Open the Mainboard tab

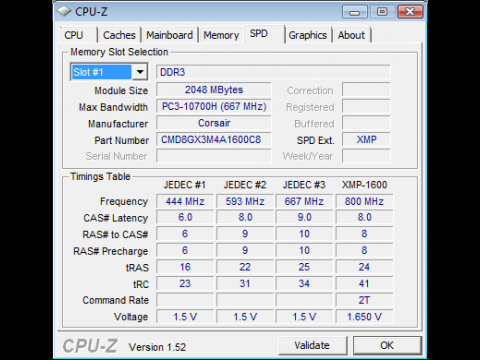tap(169, 35)
